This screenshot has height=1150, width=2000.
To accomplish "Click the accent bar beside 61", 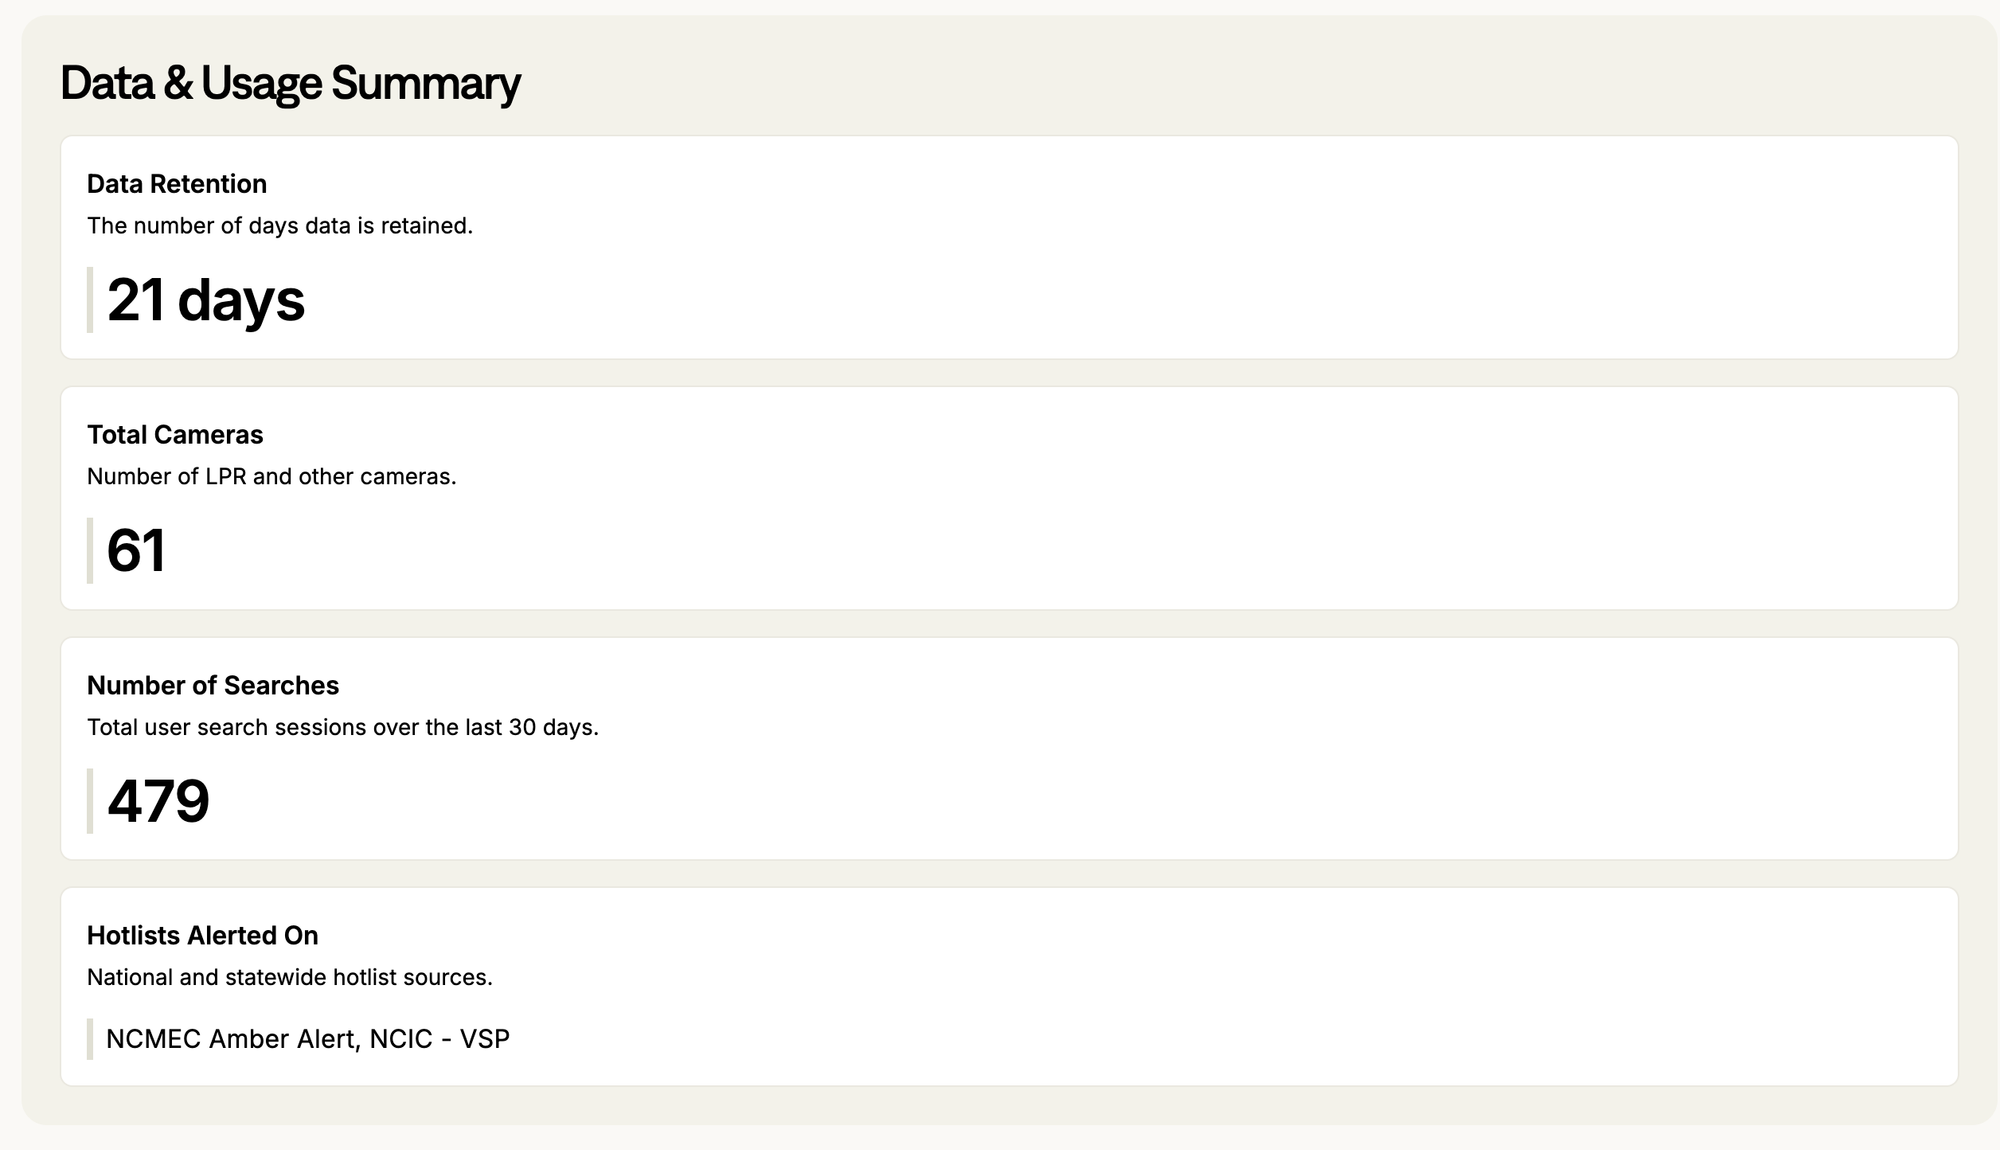I will [90, 551].
